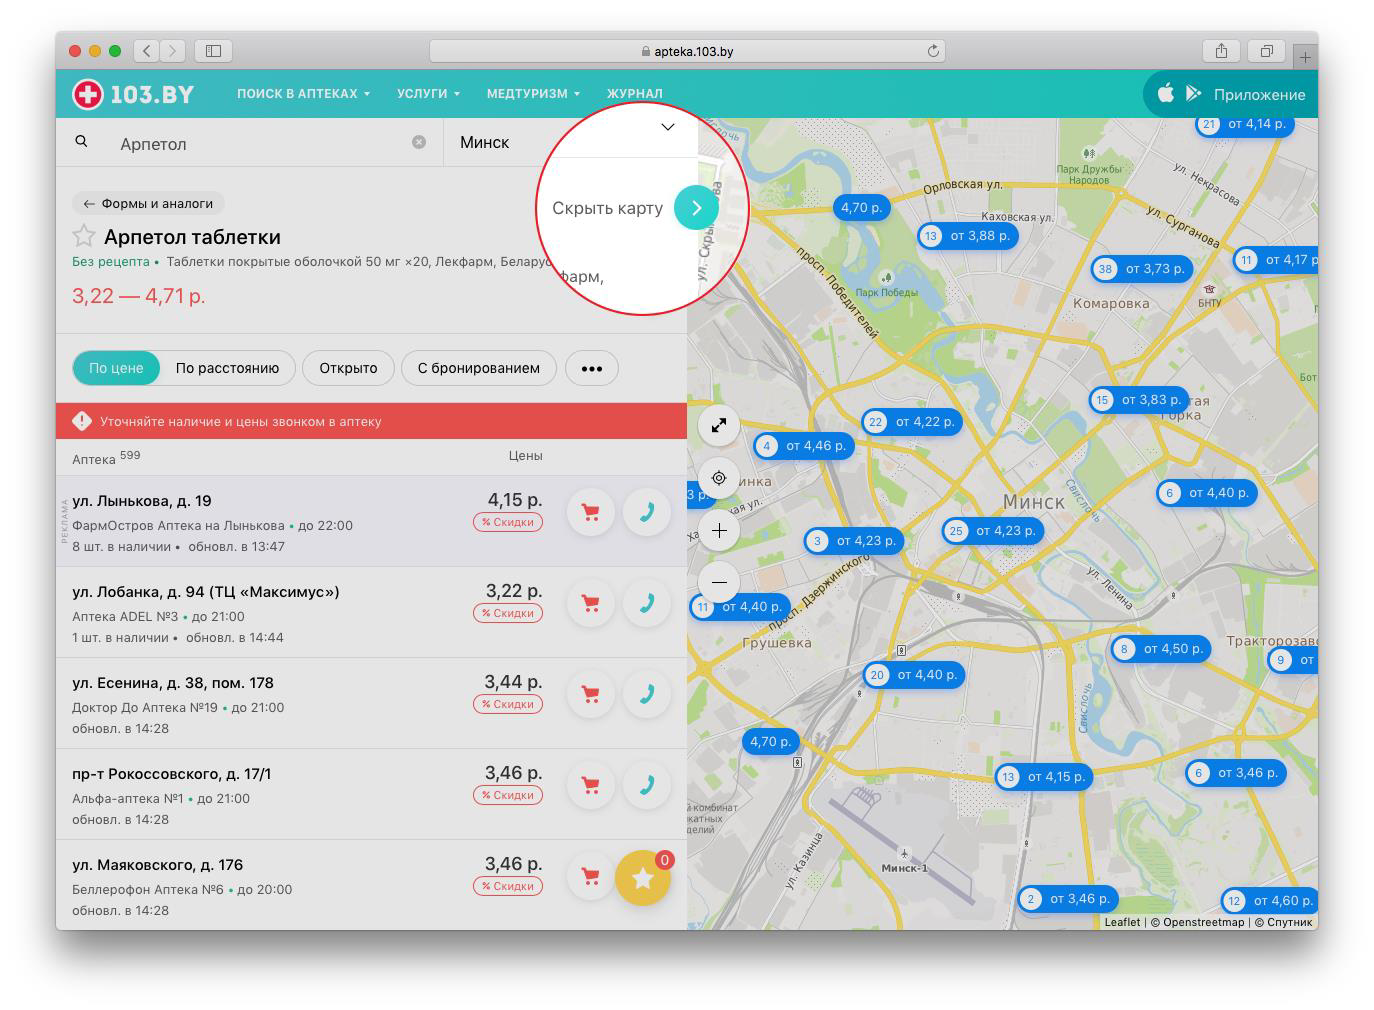Screen dimensions: 1374x1010
Task: Select map marker от 4,46 р.
Action: point(803,446)
